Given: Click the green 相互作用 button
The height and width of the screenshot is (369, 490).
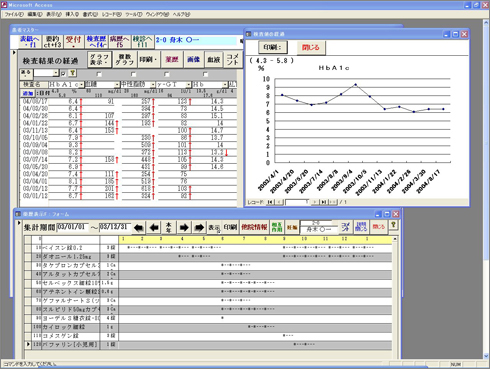Looking at the screenshot, I should 277,227.
